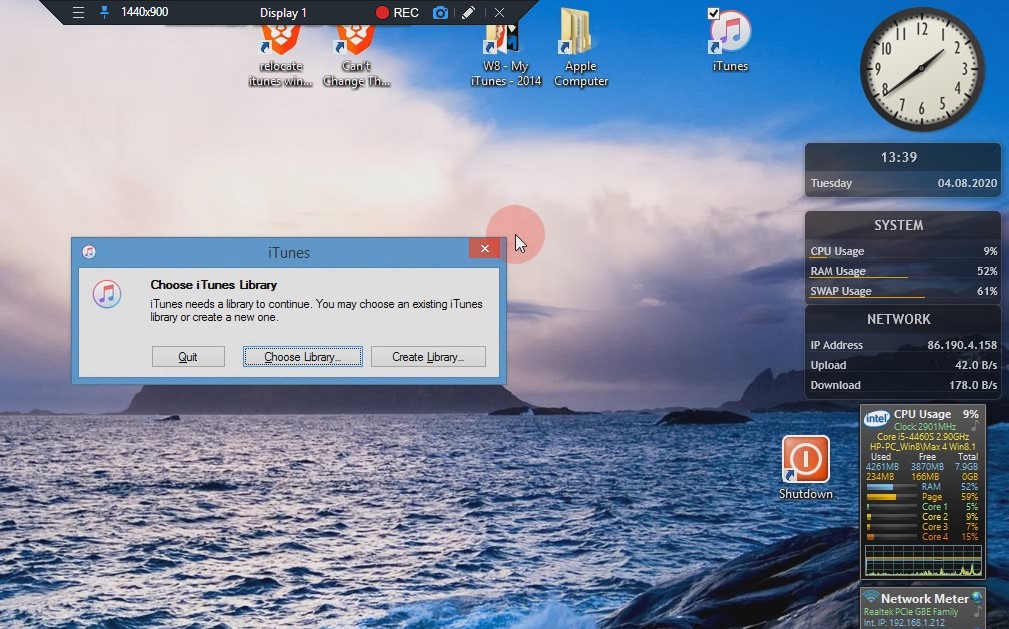Screen dimensions: 1009x629
Task: Open the 'Can't Change Th...' desktop shortcut
Action: (x=356, y=57)
